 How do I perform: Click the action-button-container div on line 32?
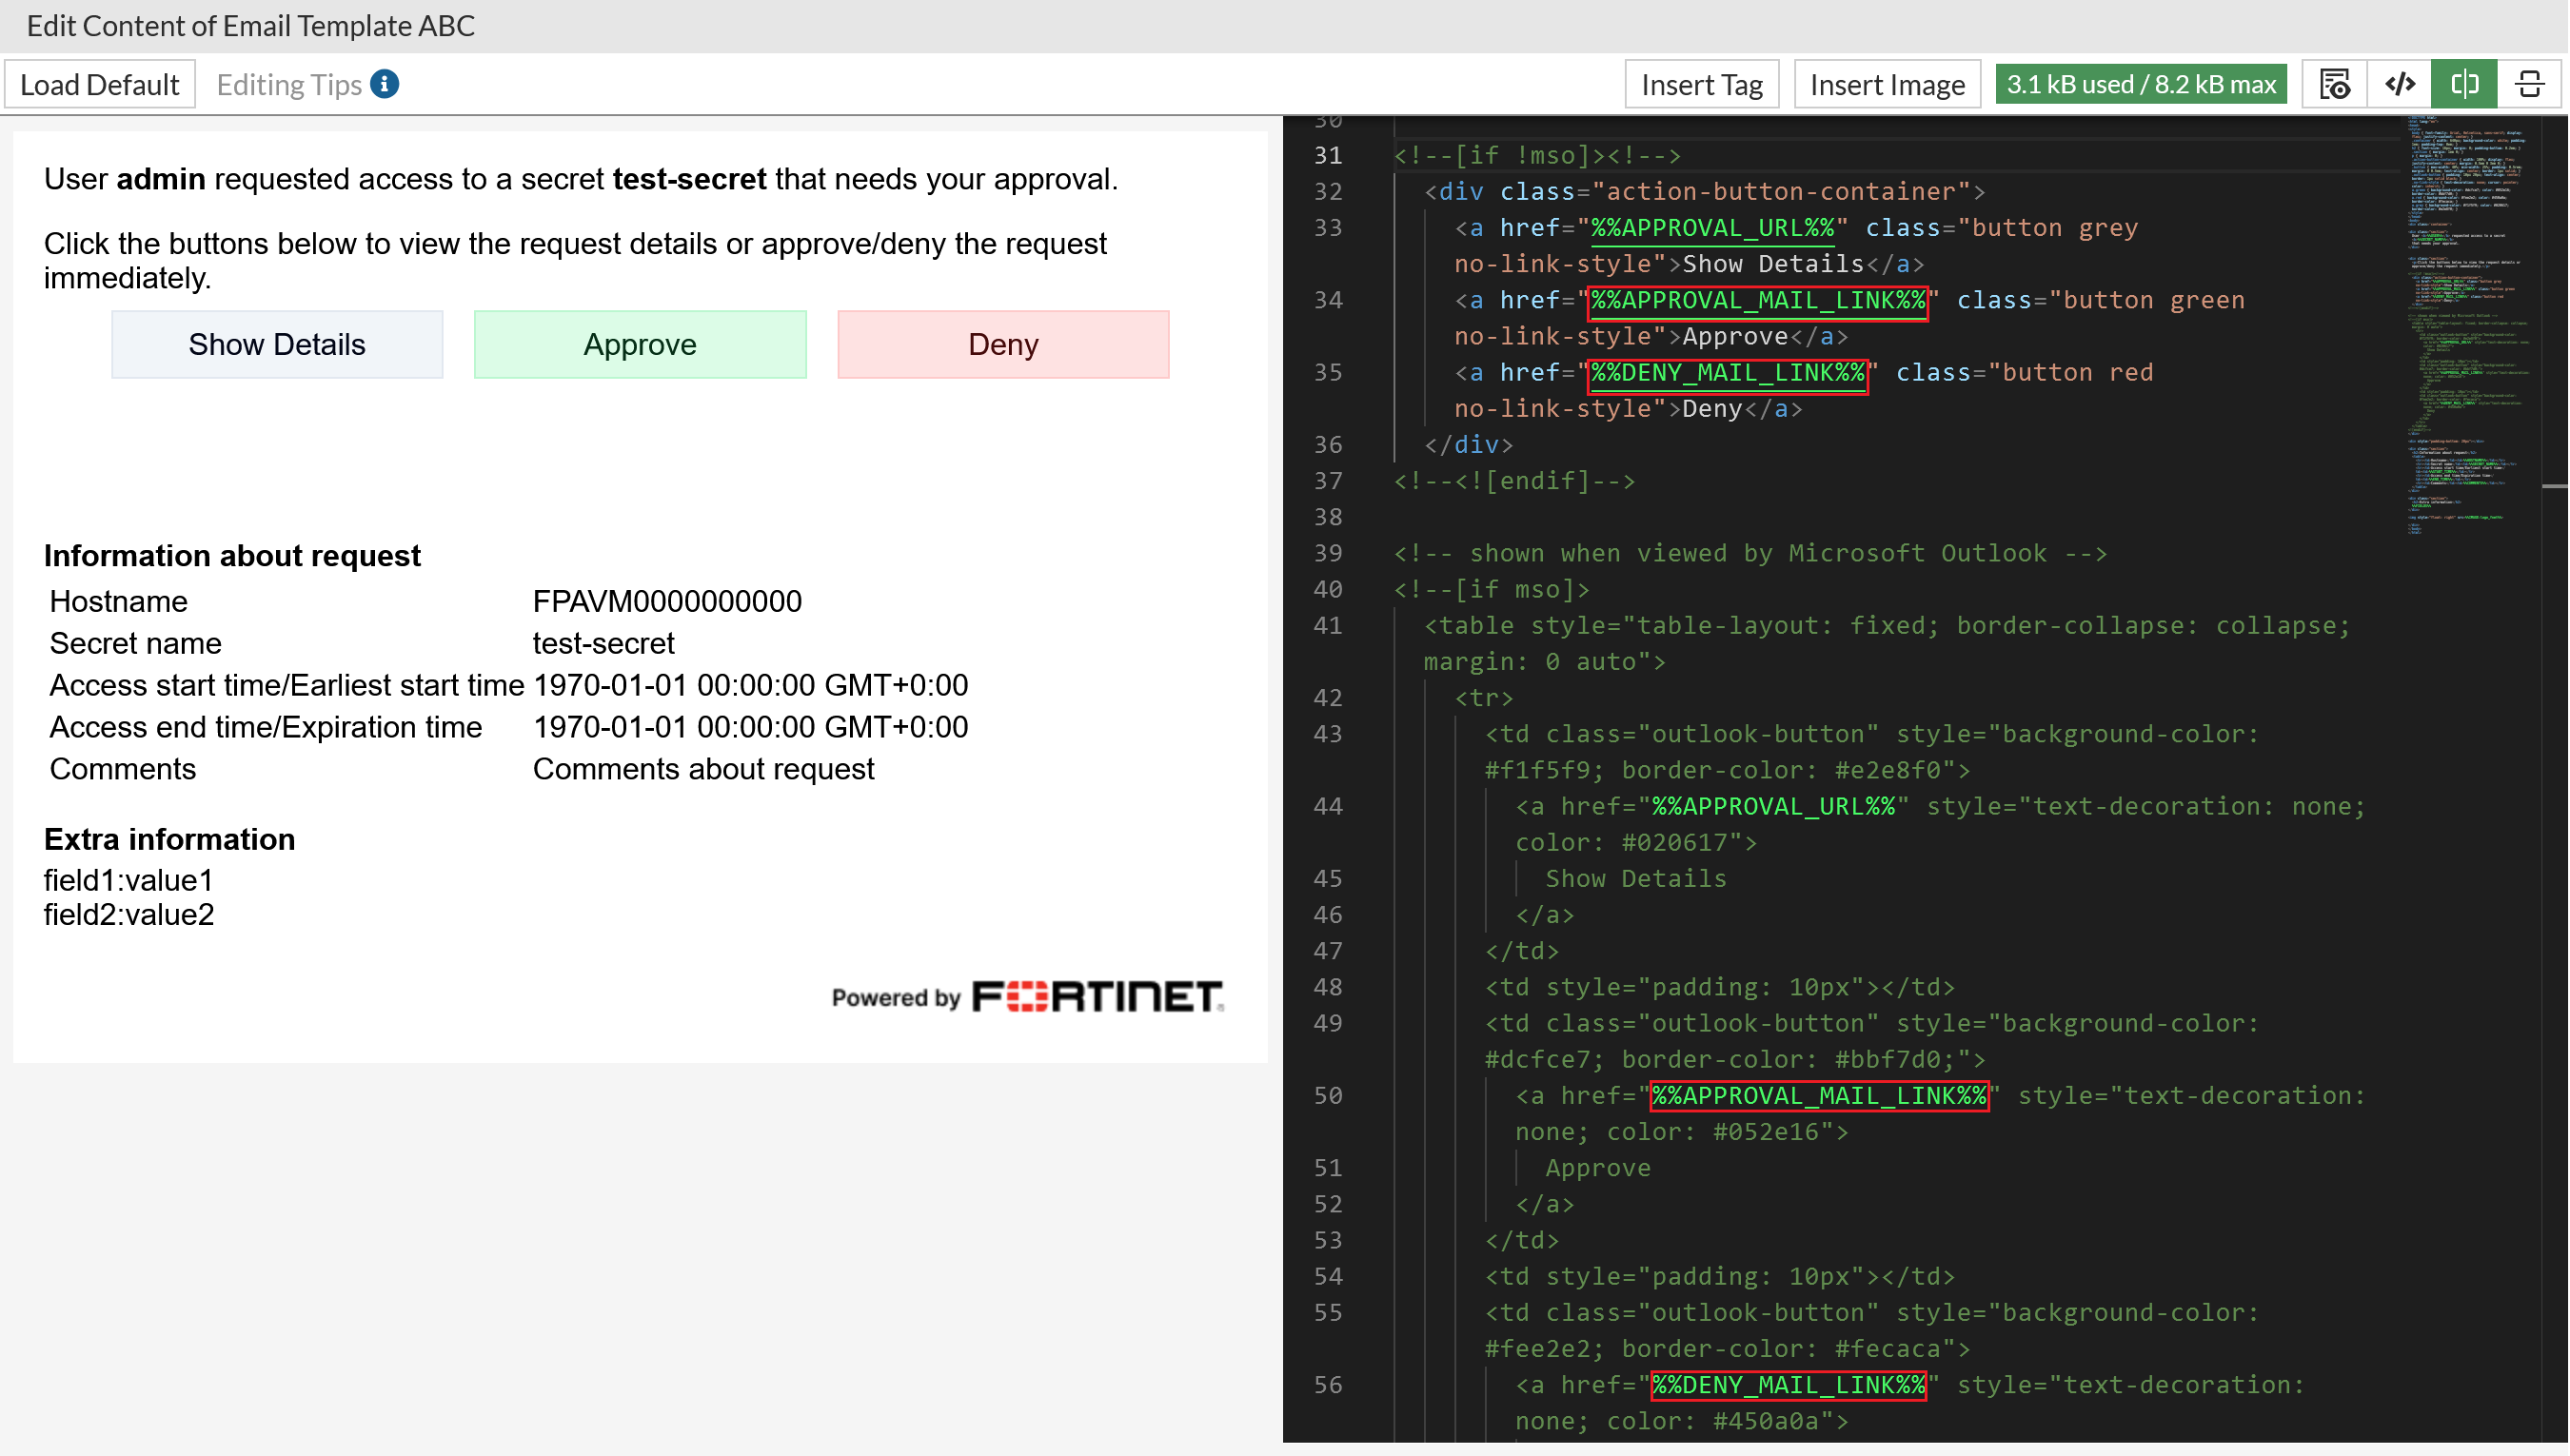pyautogui.click(x=1705, y=191)
